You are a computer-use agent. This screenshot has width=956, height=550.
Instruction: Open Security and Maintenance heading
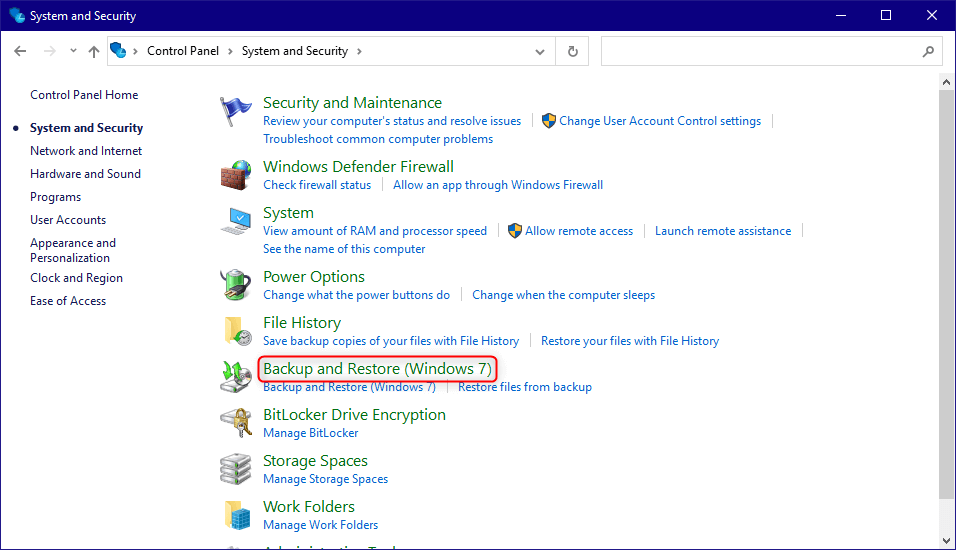tap(352, 102)
